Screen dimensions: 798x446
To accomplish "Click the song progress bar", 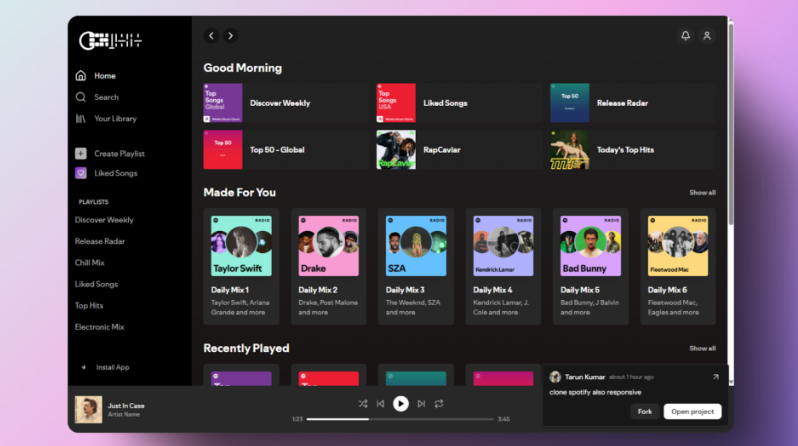I will 400,419.
